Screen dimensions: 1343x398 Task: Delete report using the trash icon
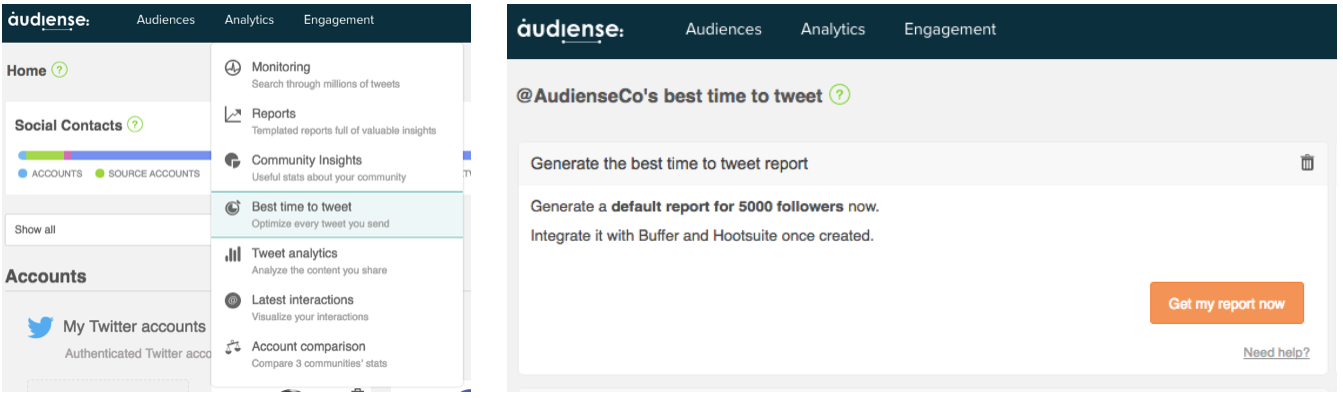[x=1307, y=163]
